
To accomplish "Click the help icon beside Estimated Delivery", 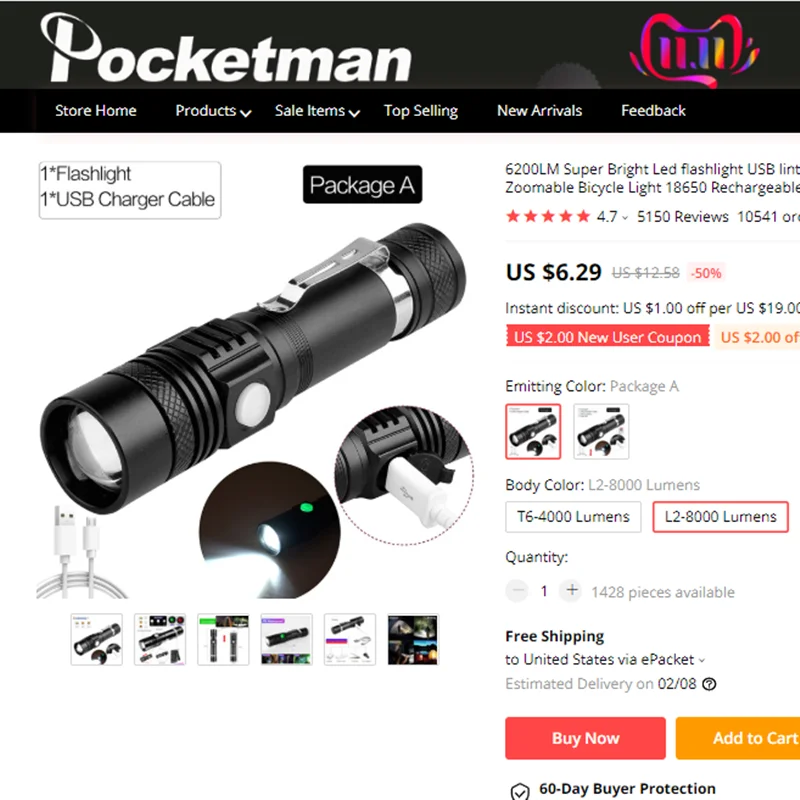I will pos(709,684).
